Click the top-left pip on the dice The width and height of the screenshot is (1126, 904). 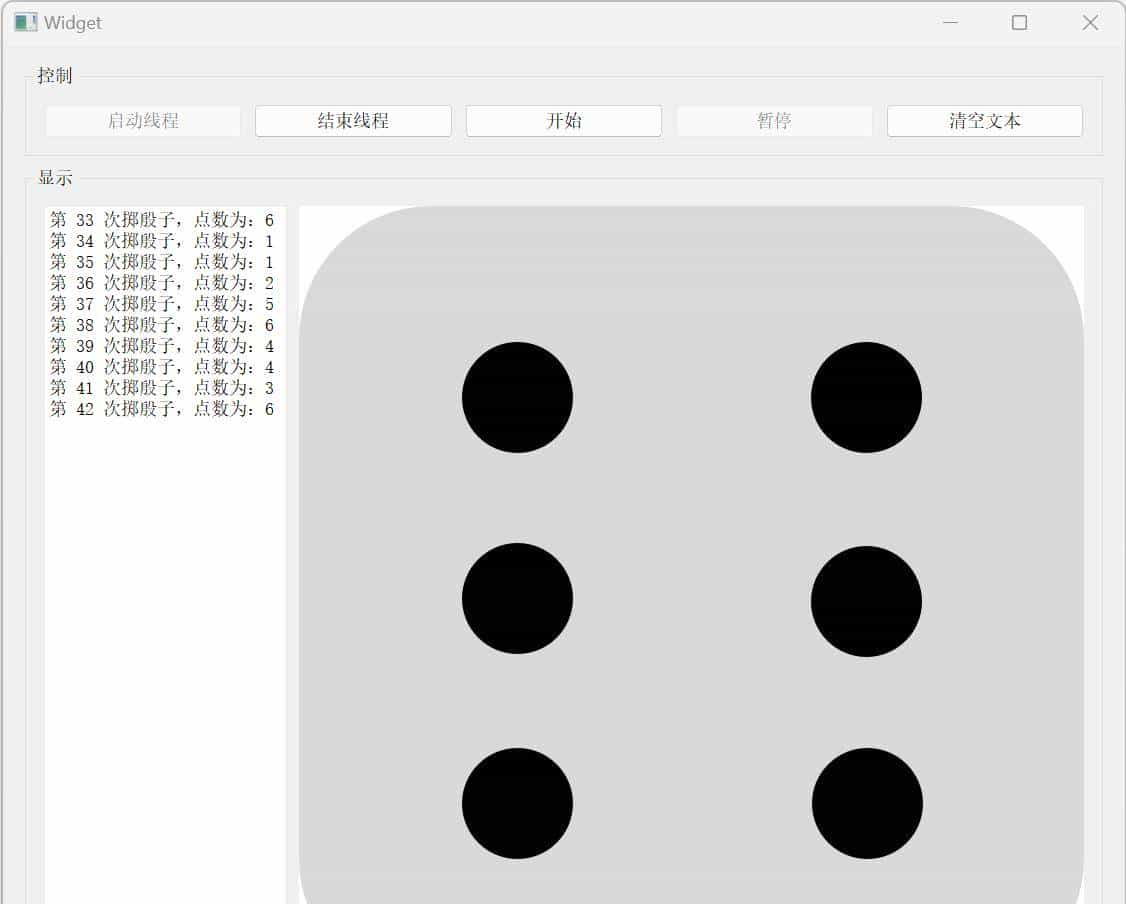(x=516, y=396)
